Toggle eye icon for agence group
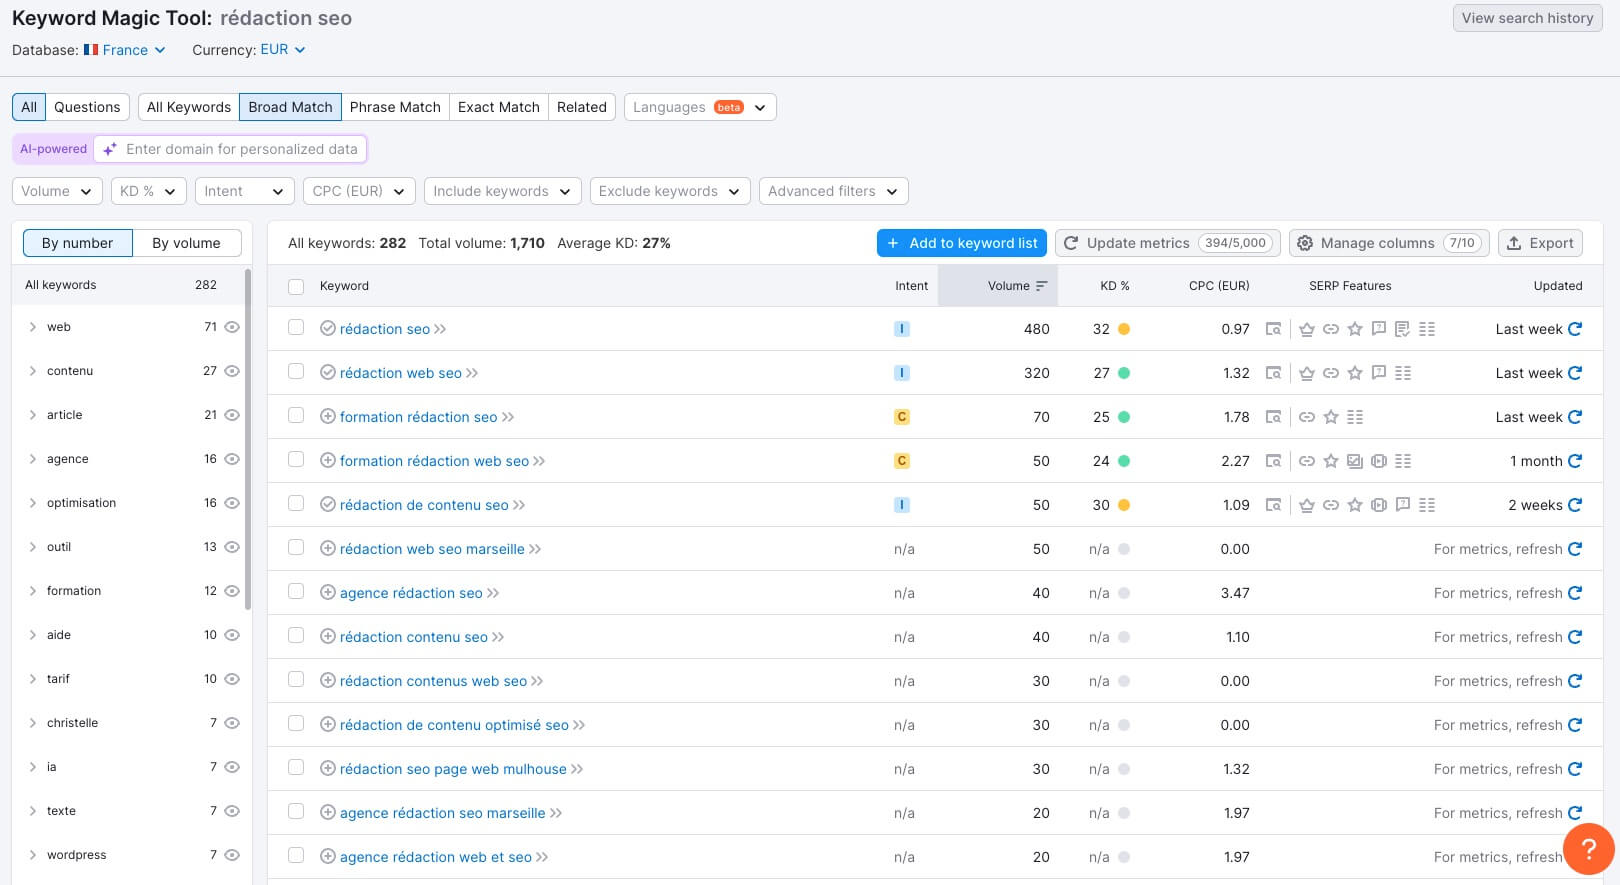The width and height of the screenshot is (1620, 885). point(232,459)
